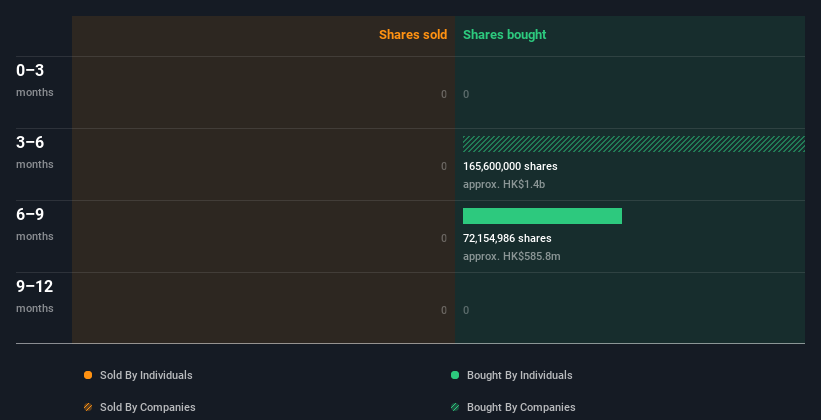
Task: Click the orange Sold By Individuals legend dot
Action: 88,375
